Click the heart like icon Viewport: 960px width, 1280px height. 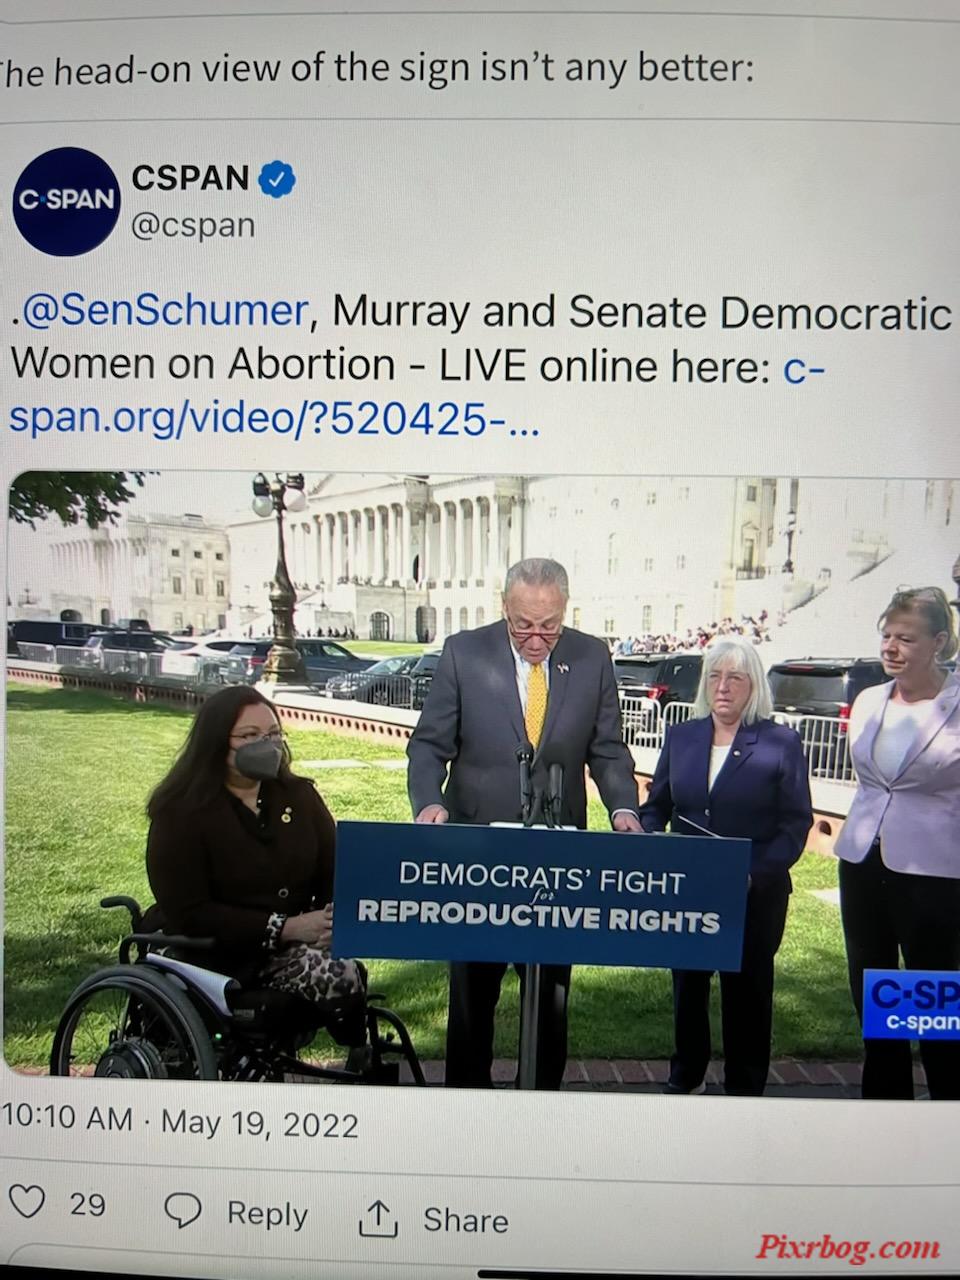(x=27, y=1201)
